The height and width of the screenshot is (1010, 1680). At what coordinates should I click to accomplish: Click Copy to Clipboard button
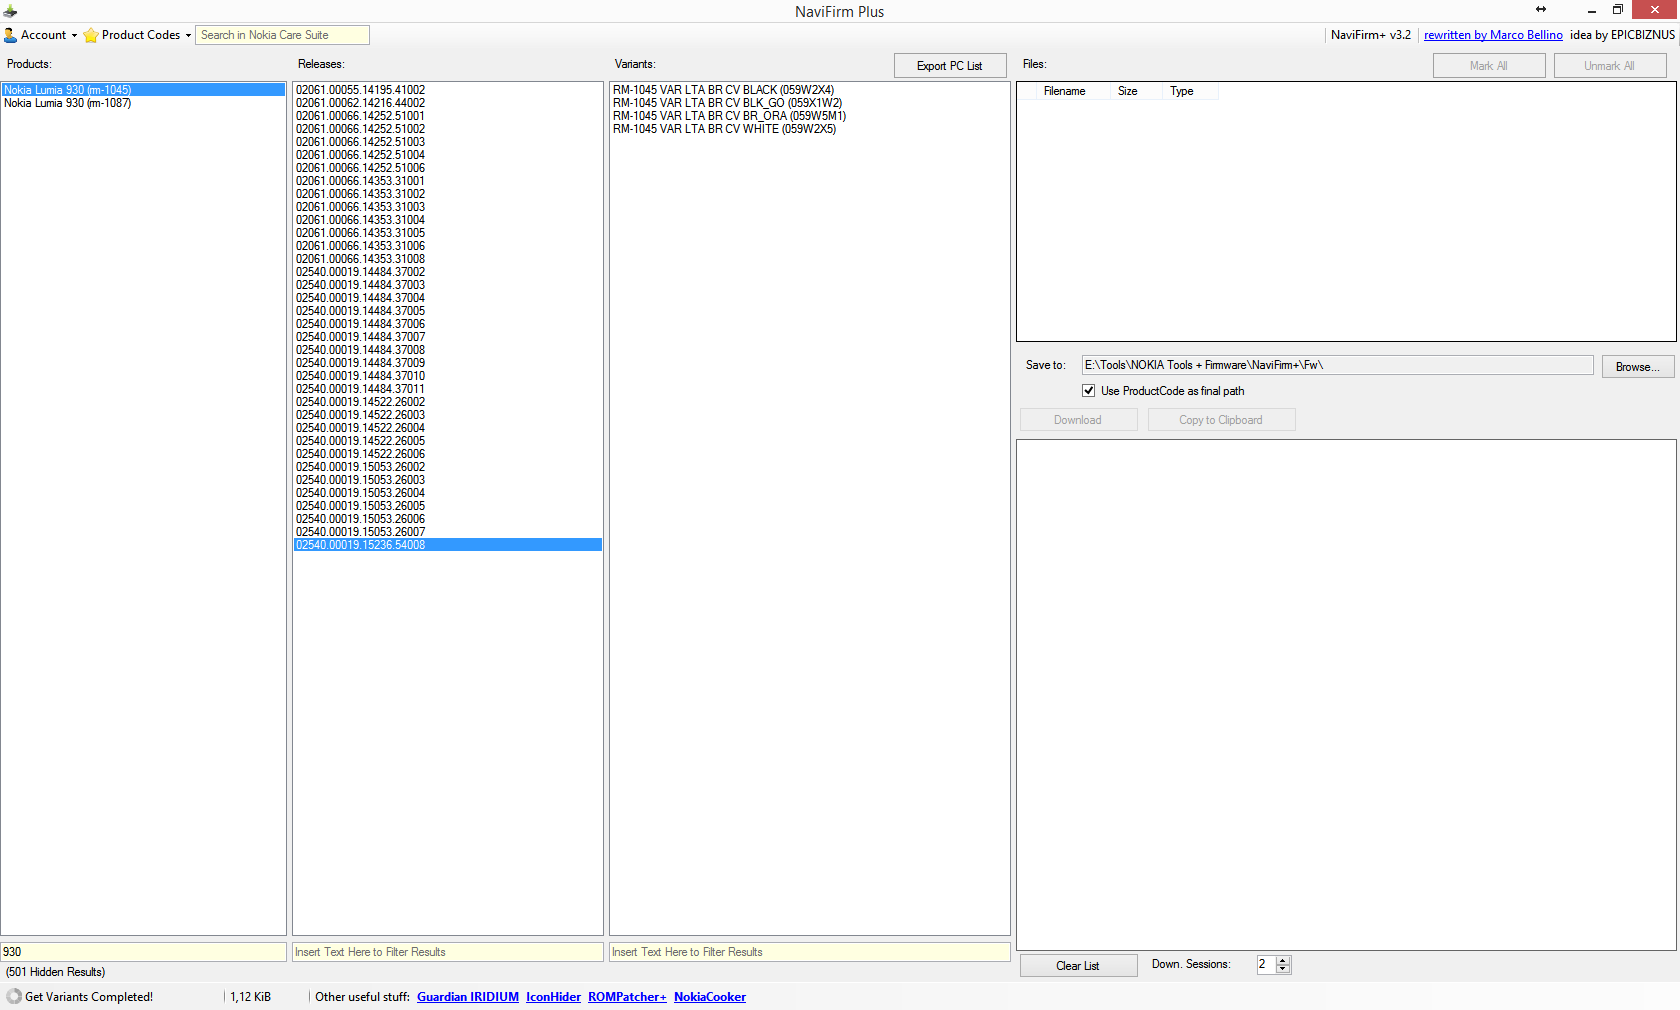coord(1221,420)
